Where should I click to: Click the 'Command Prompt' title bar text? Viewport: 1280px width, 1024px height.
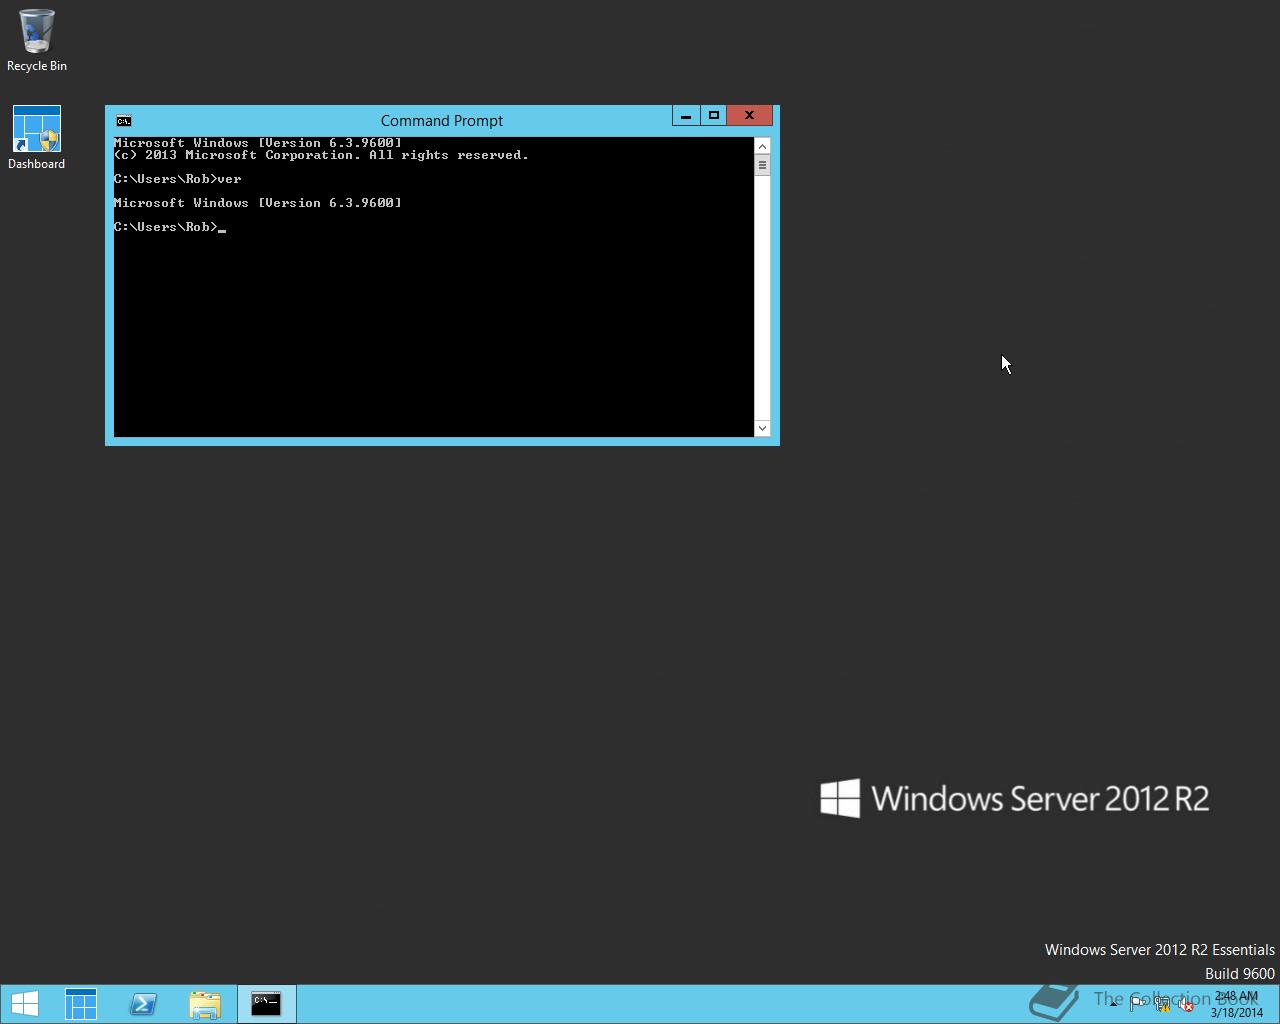pyautogui.click(x=442, y=121)
